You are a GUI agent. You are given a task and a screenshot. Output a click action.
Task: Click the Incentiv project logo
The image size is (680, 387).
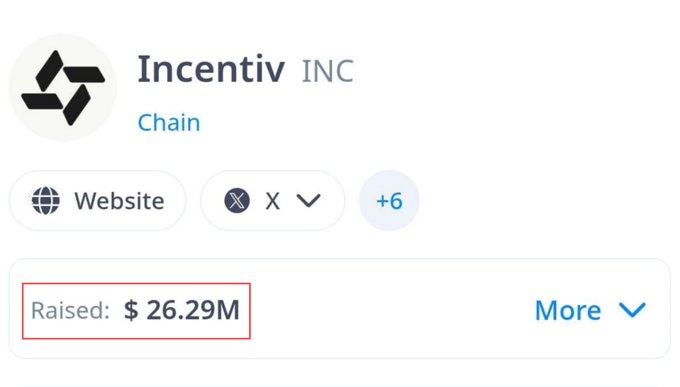click(63, 87)
